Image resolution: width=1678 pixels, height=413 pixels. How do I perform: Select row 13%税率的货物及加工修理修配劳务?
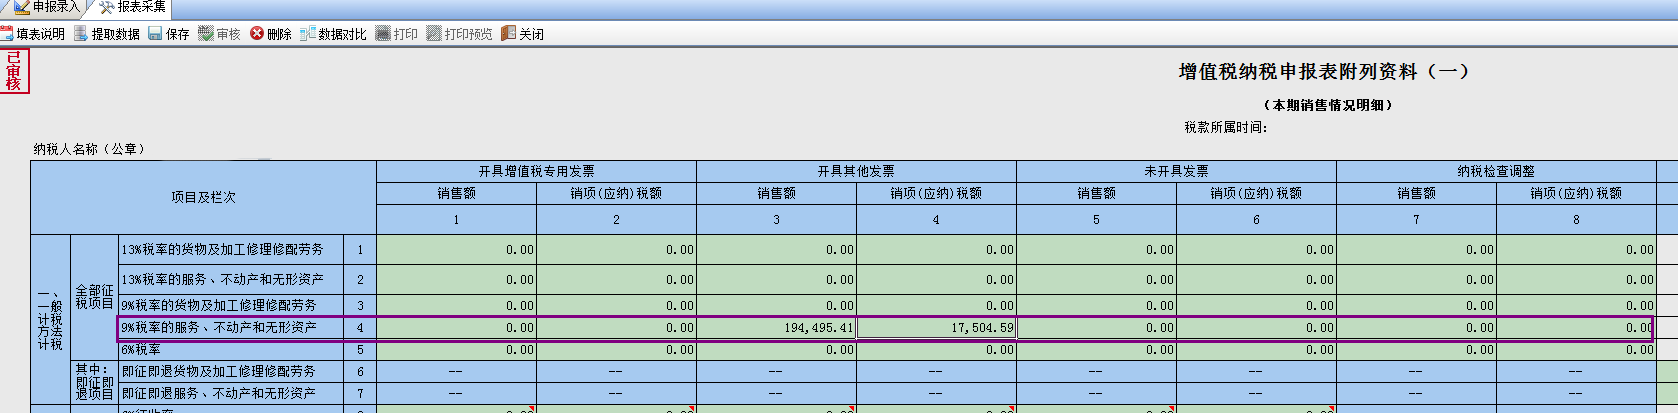231,250
